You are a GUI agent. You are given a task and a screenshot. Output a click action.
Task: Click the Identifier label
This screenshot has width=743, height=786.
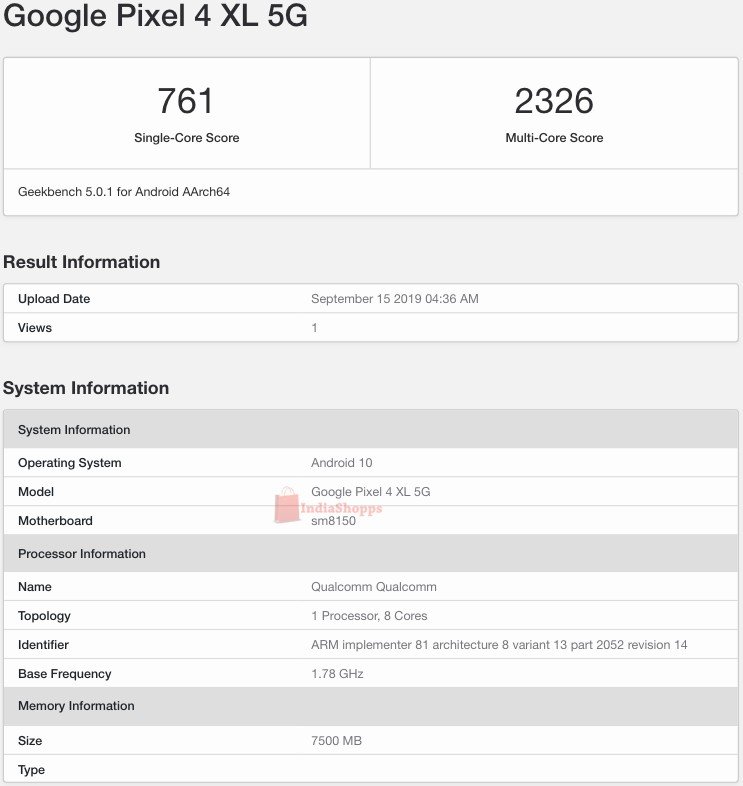[43, 645]
